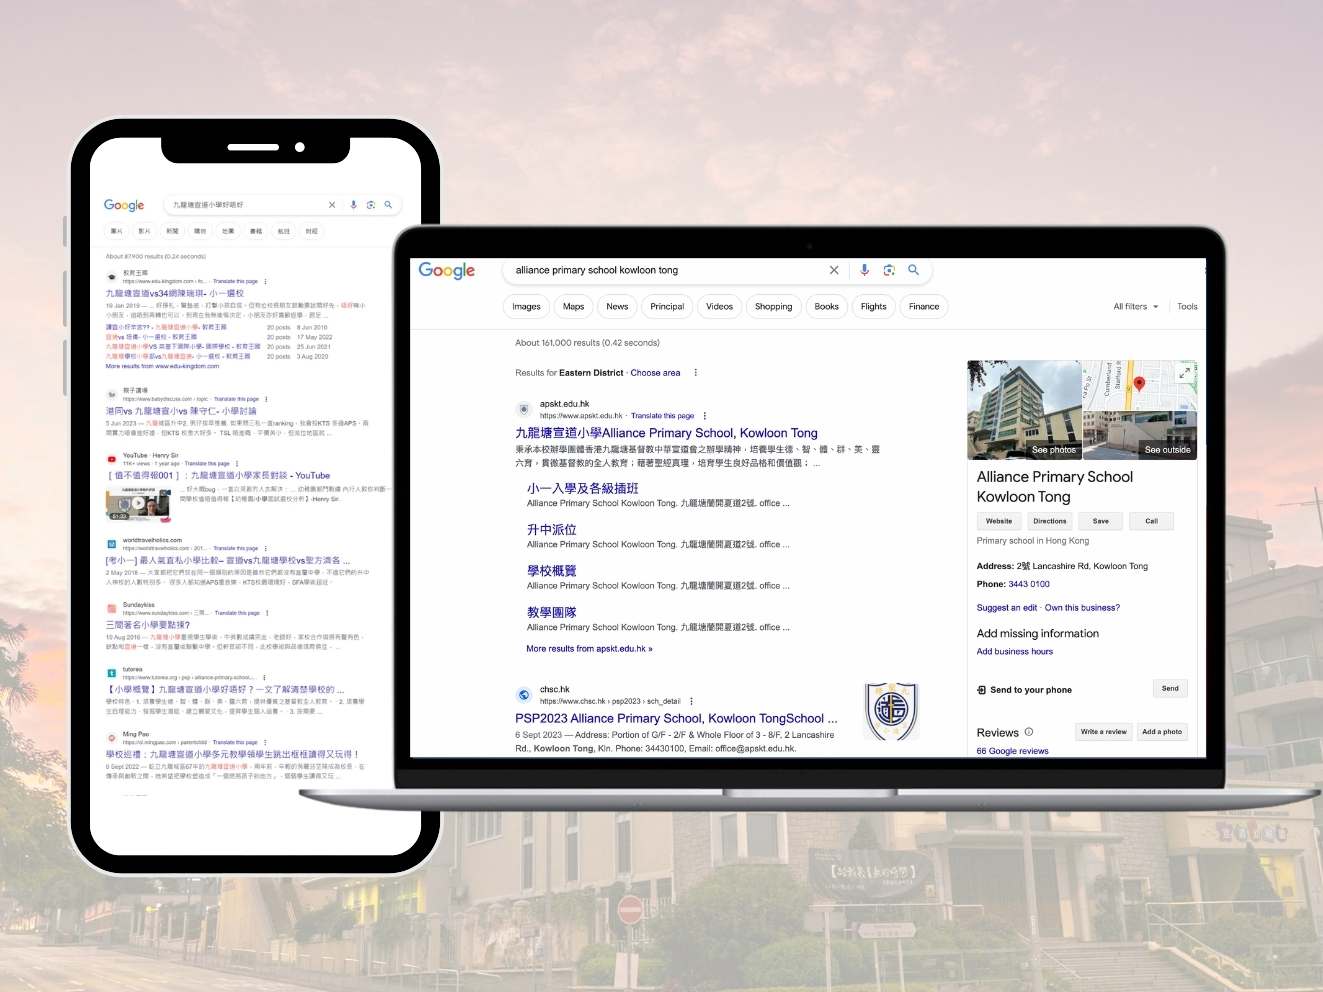Switch to the Finance tab
Image resolution: width=1323 pixels, height=992 pixels.
click(924, 307)
